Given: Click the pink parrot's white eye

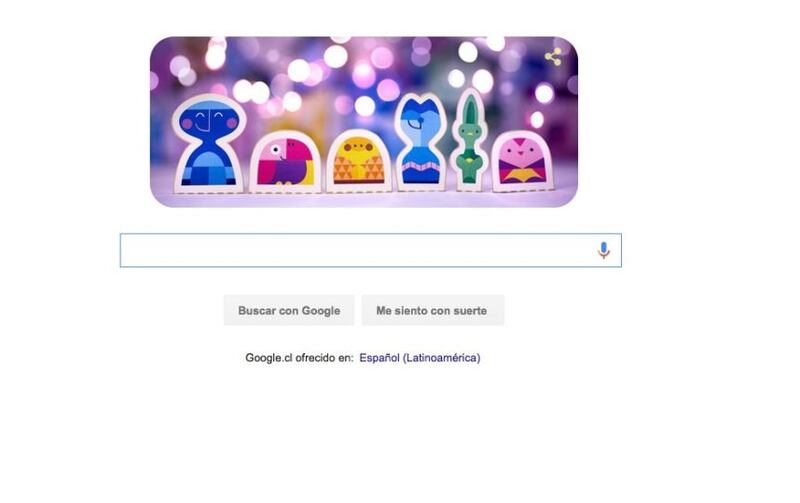Looking at the screenshot, I should pos(276,150).
